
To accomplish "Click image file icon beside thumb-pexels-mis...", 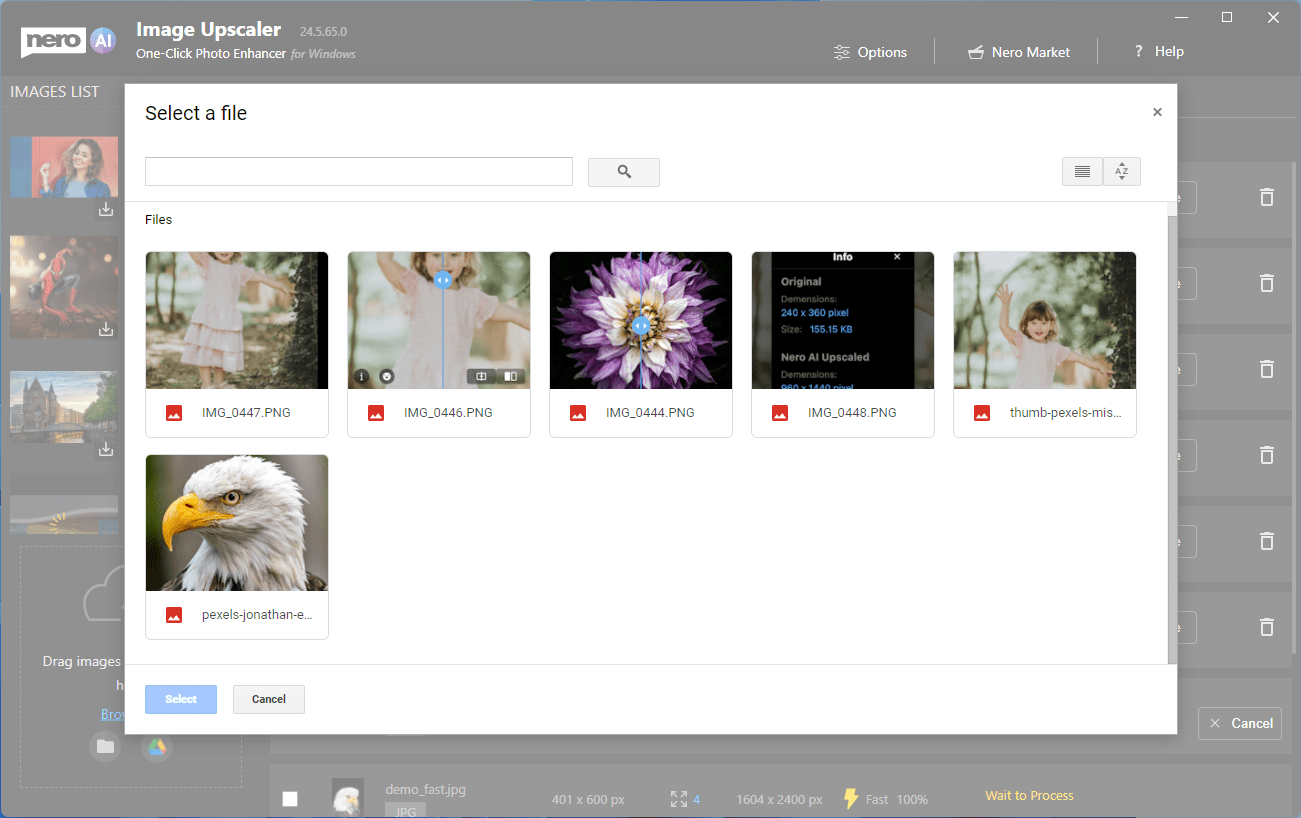I will (x=982, y=413).
